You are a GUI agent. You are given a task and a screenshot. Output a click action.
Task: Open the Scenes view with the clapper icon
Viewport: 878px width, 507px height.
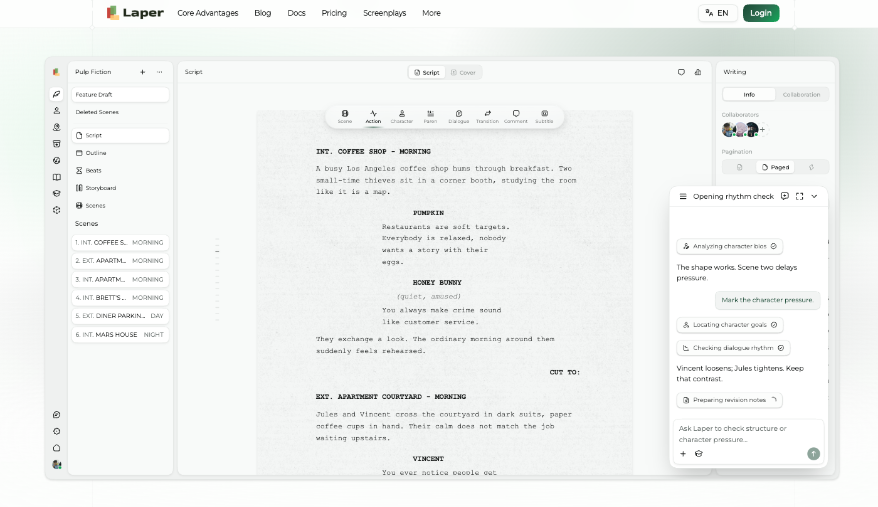pos(120,206)
